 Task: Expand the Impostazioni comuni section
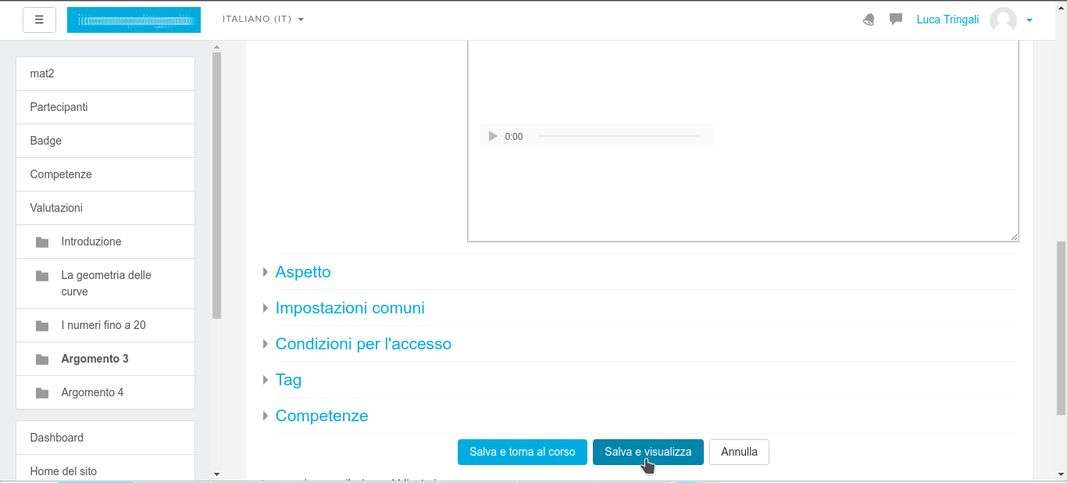pos(350,307)
